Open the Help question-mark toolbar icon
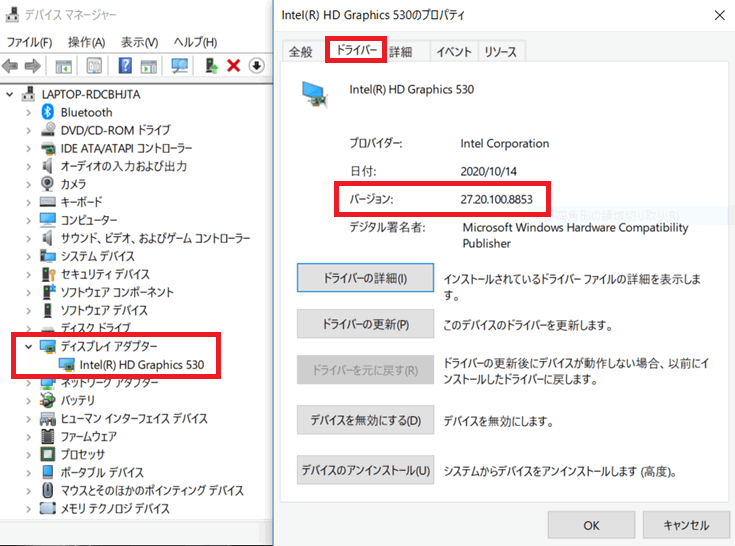Viewport: 735px width, 546px height. (x=125, y=66)
